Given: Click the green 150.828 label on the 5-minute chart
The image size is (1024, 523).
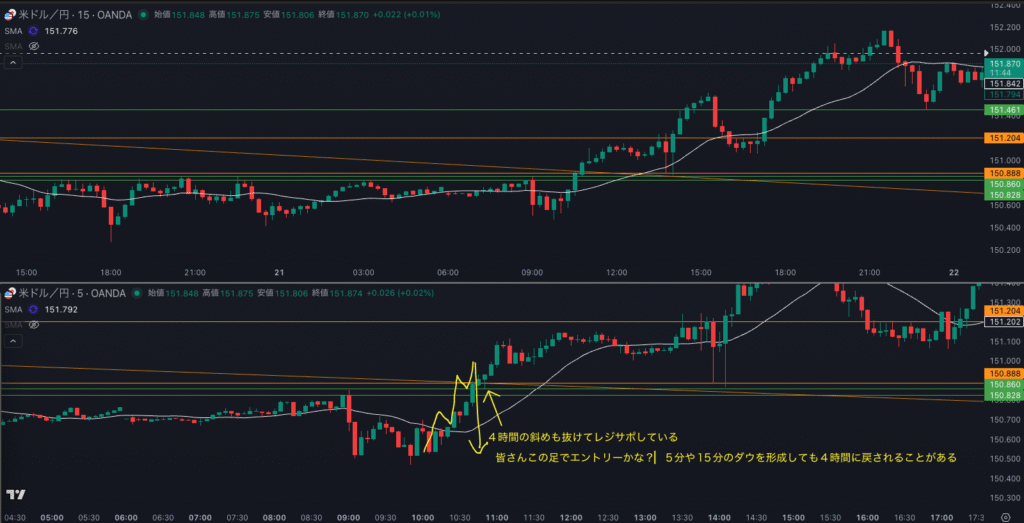Looking at the screenshot, I should point(1004,396).
